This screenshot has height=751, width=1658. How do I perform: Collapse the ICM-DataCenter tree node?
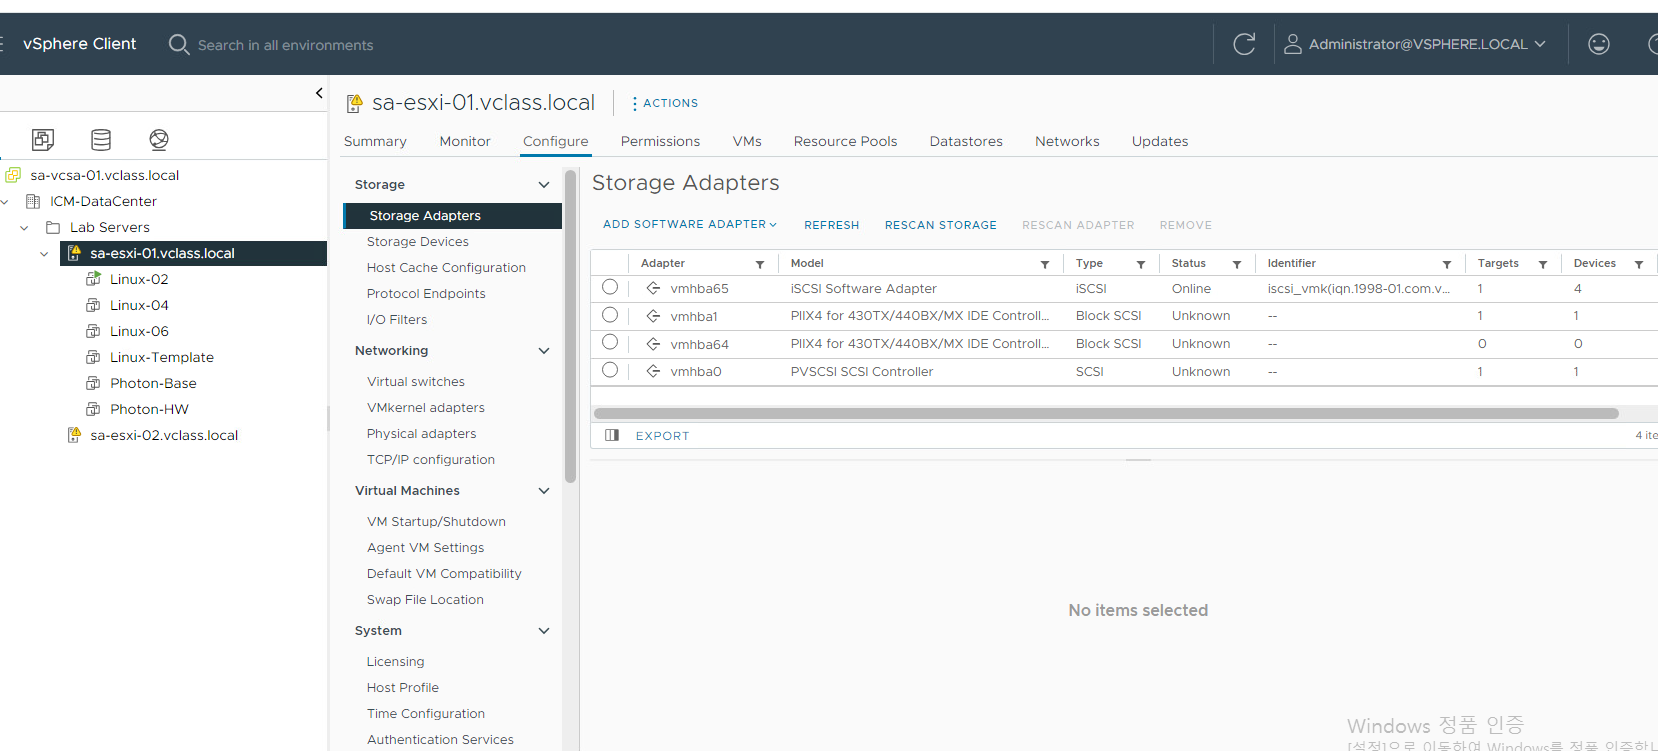[x=5, y=202]
